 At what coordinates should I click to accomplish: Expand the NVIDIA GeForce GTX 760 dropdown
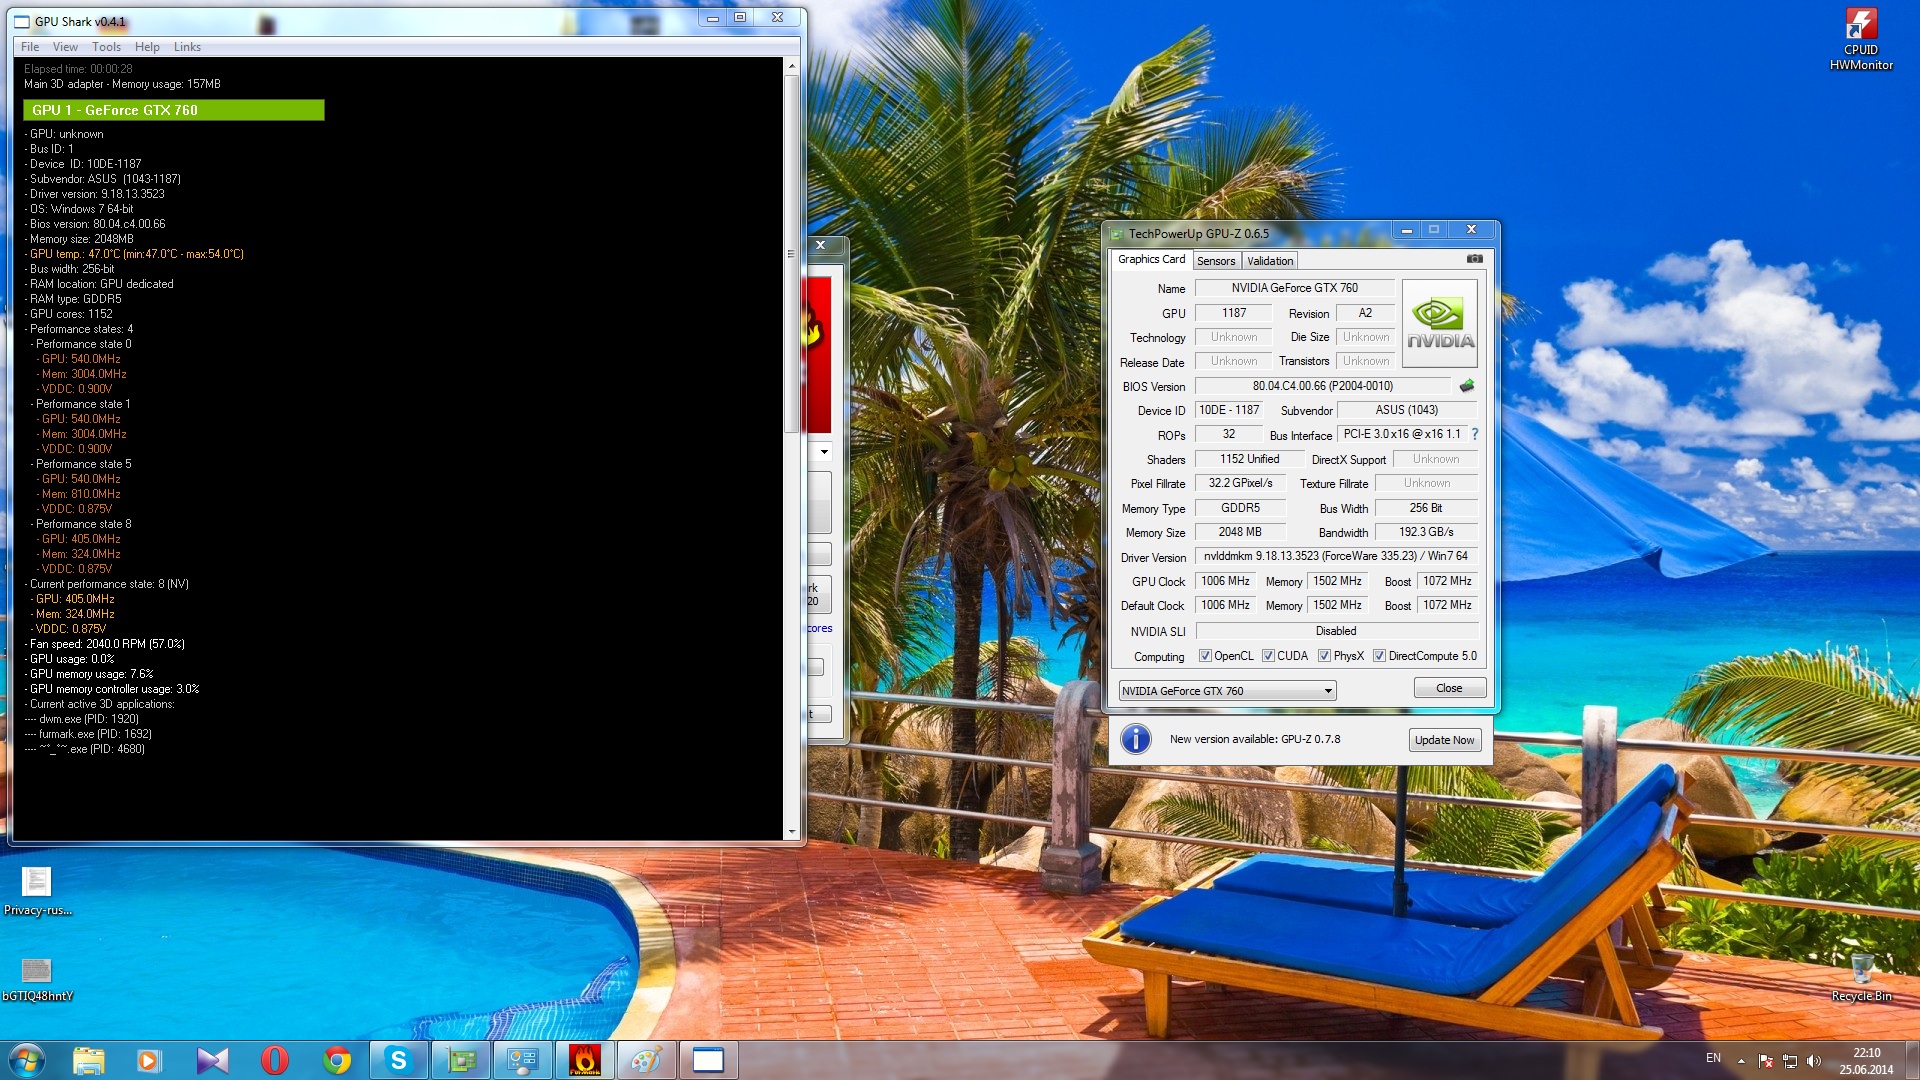coord(1328,691)
